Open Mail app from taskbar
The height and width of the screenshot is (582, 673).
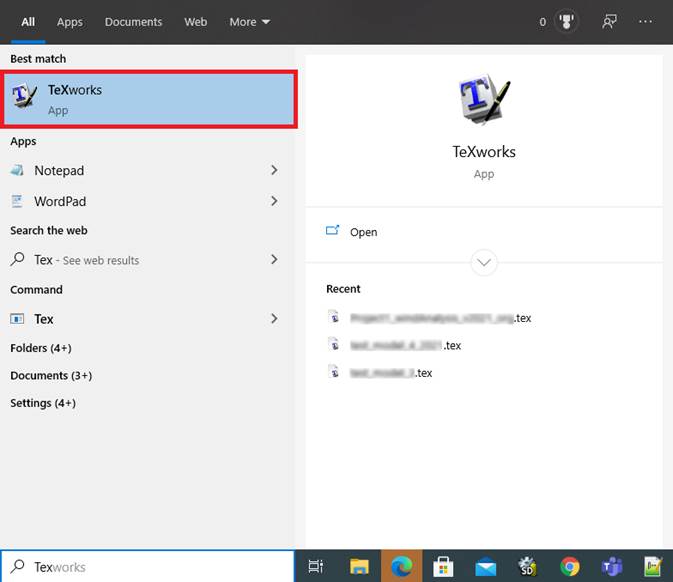pyautogui.click(x=485, y=568)
